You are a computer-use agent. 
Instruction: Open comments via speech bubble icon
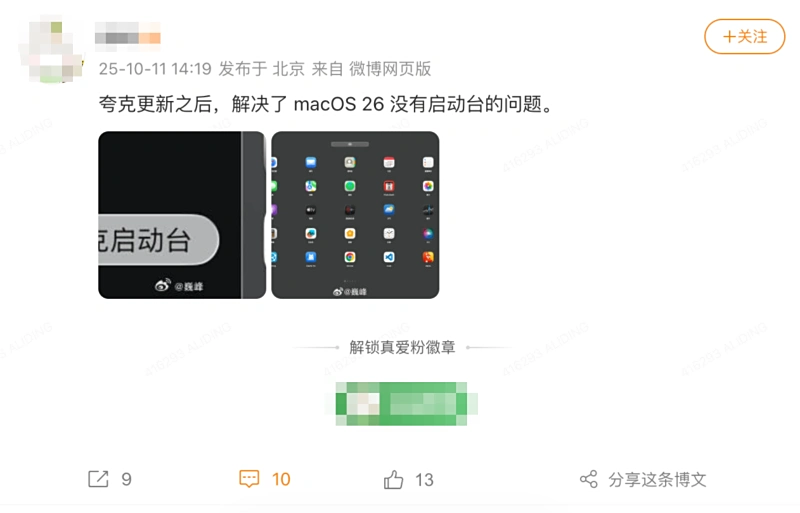[x=249, y=479]
